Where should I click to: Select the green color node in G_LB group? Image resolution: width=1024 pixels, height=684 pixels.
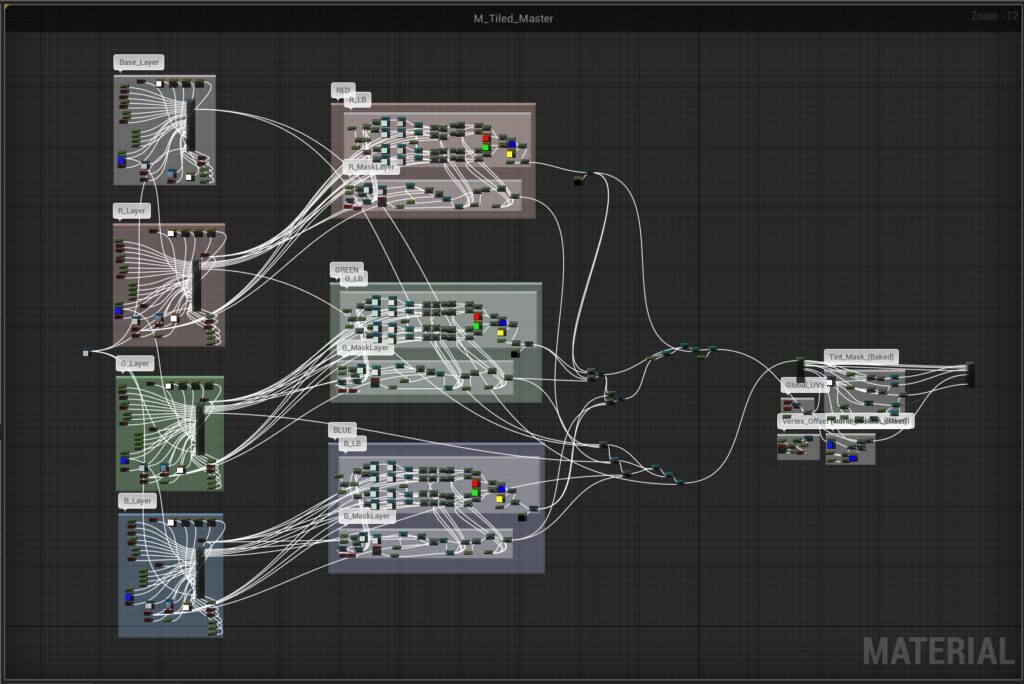[x=477, y=327]
